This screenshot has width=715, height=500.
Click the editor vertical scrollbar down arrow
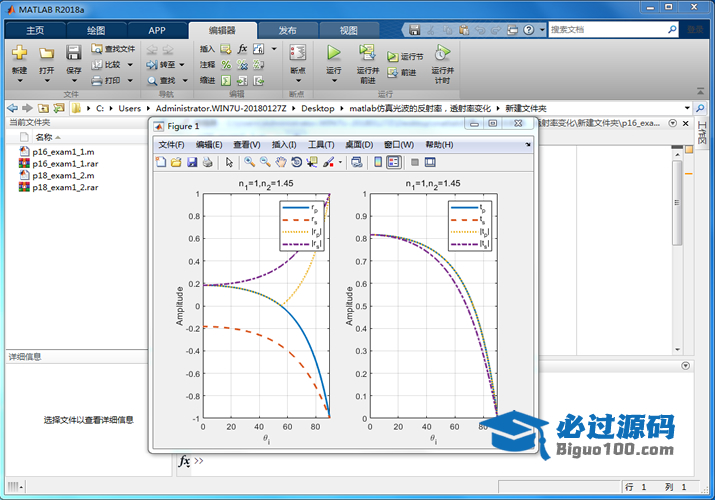click(678, 350)
